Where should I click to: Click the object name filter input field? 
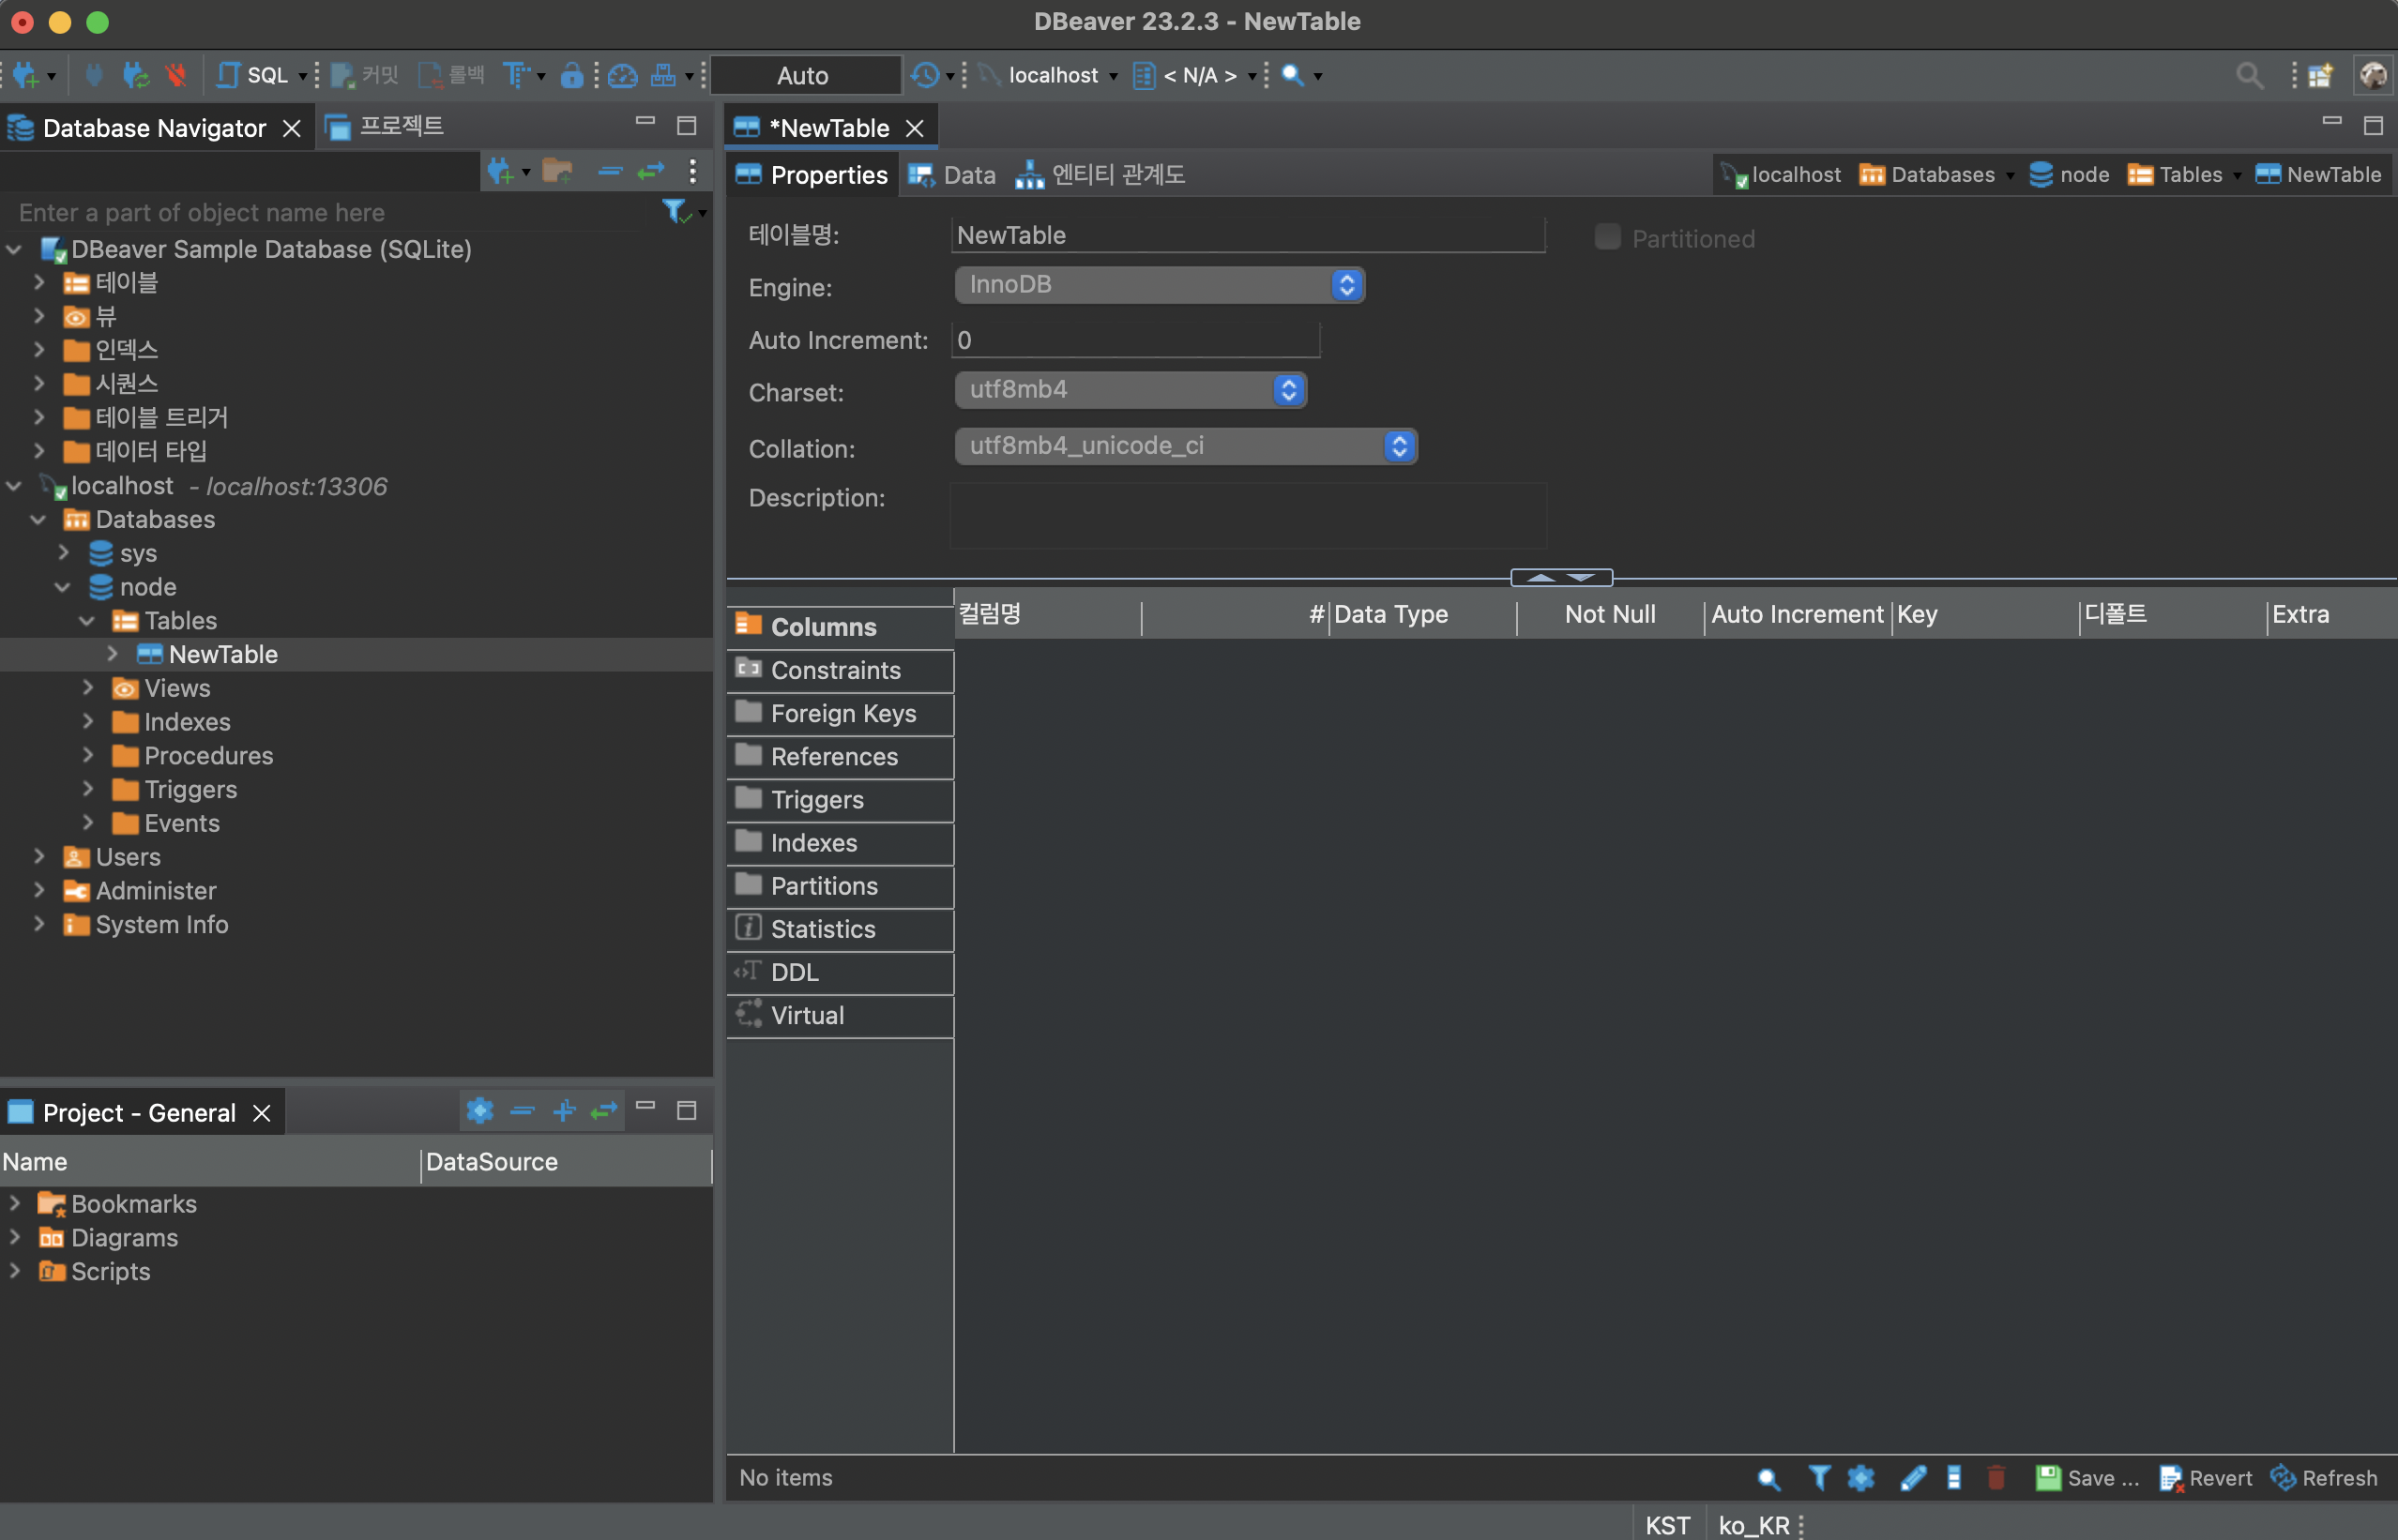(x=330, y=212)
